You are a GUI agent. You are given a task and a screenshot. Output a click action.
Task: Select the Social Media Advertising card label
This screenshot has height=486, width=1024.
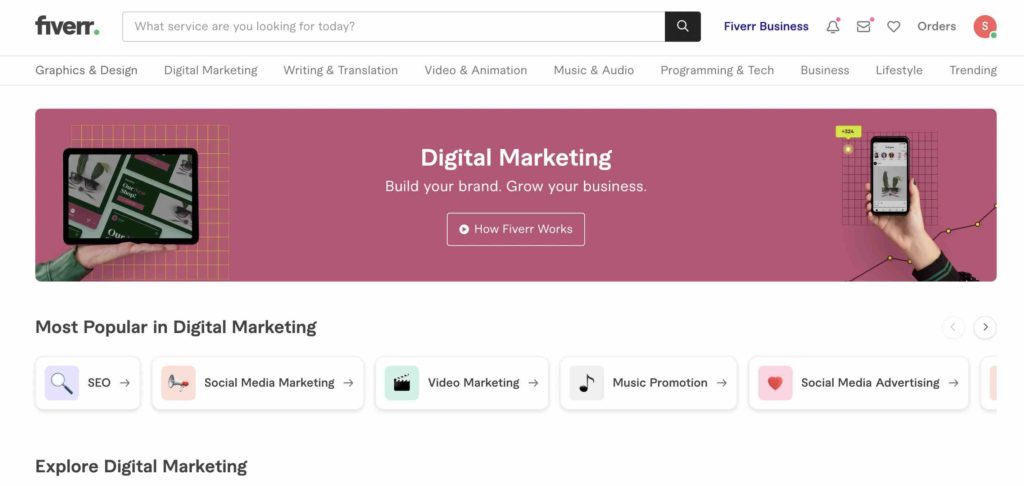[871, 383]
